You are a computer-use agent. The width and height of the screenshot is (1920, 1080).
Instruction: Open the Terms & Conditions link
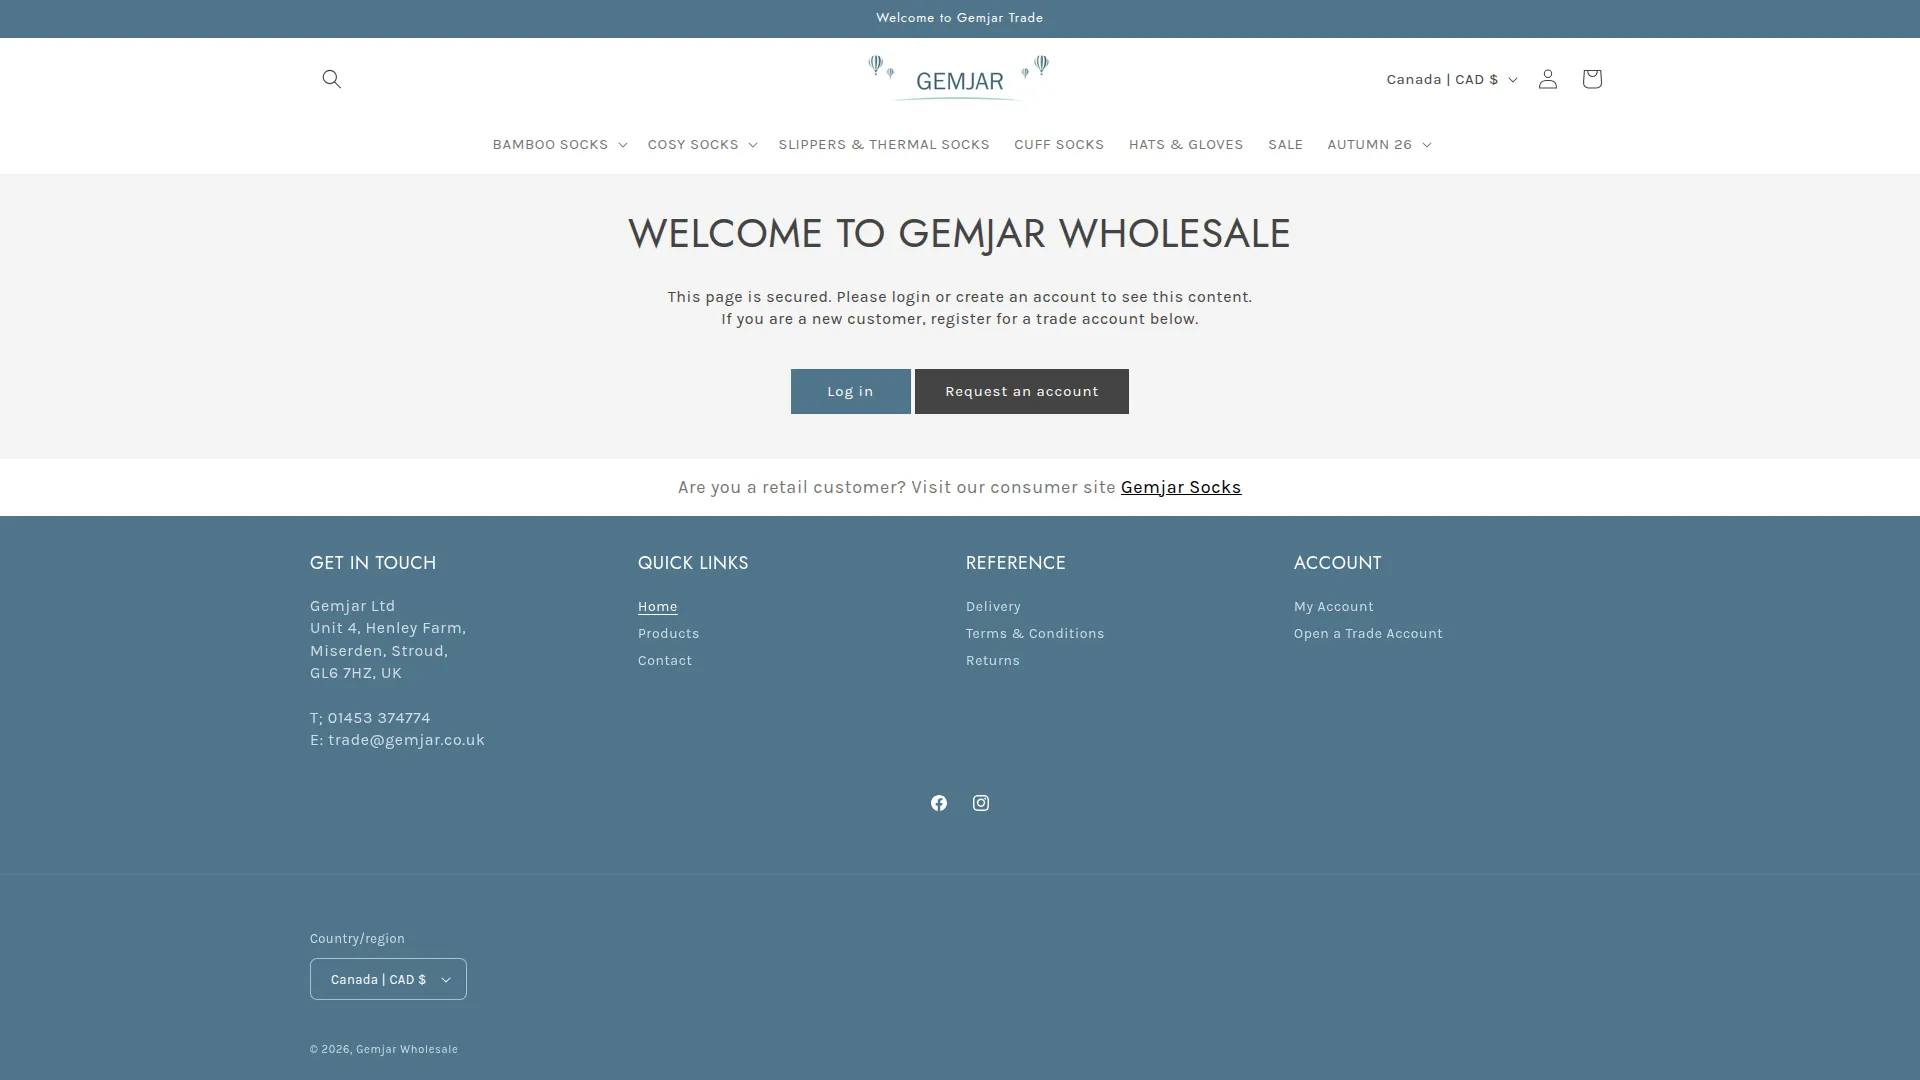[x=1034, y=633]
